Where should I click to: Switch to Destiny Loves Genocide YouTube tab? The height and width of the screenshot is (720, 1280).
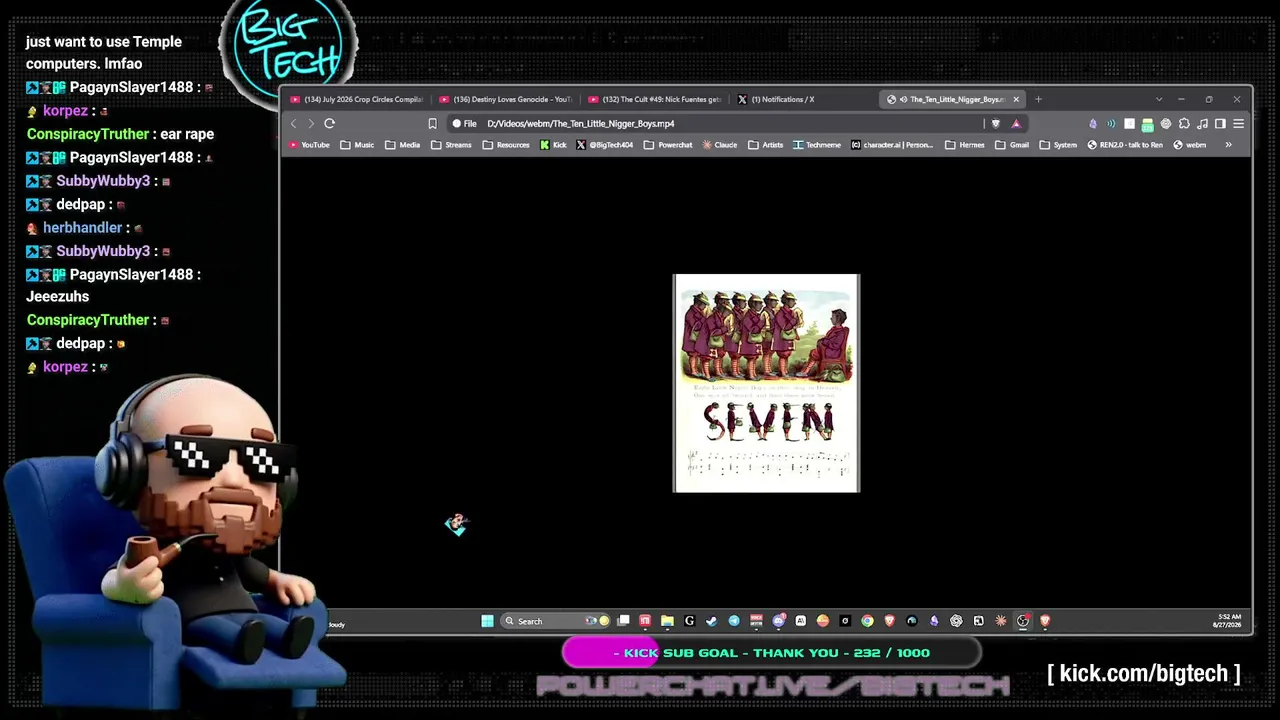(506, 99)
